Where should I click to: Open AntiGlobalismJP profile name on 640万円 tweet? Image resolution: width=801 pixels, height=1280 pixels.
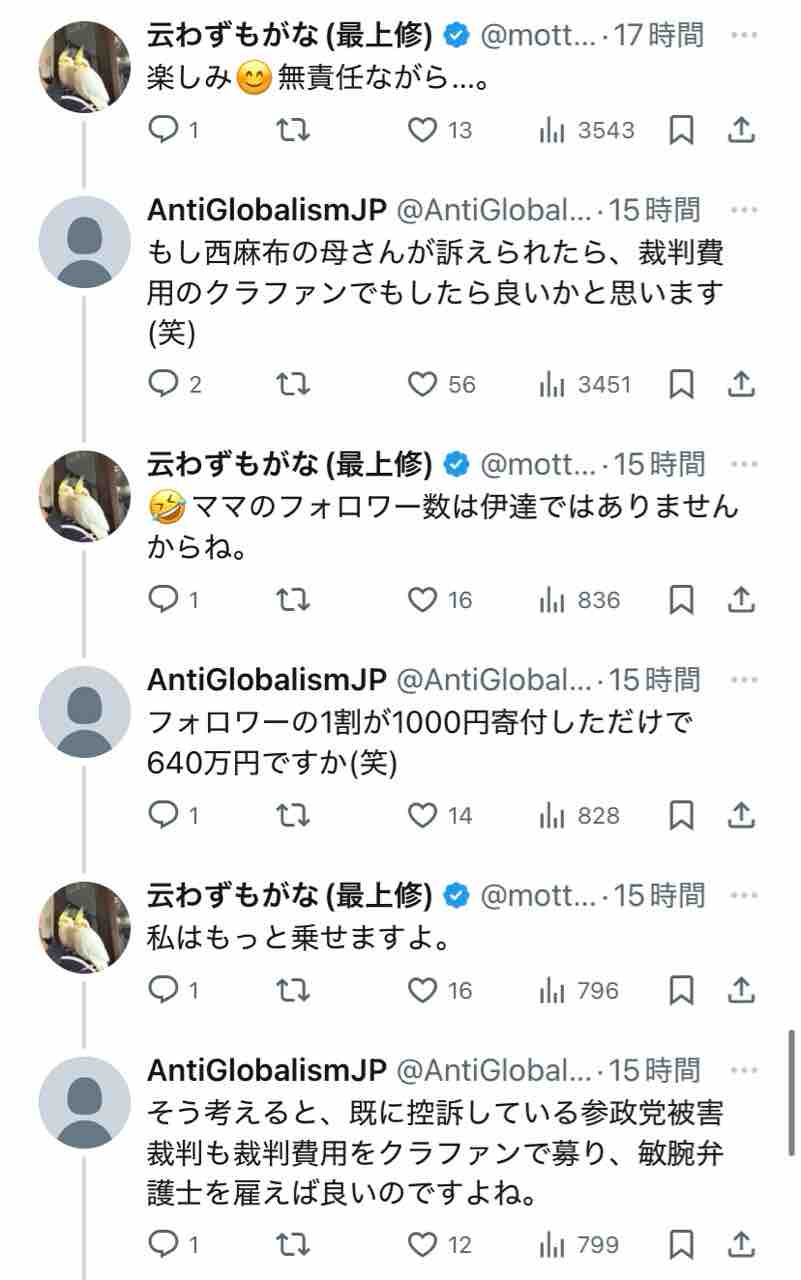coord(266,680)
